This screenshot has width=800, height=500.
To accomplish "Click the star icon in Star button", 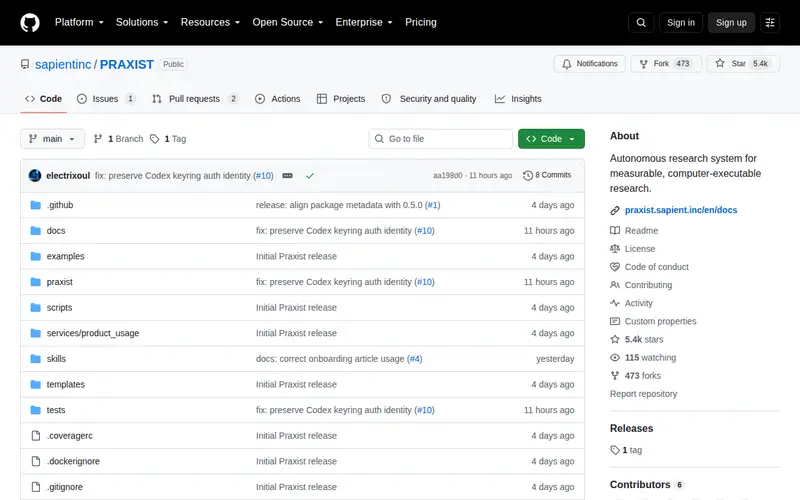I will (720, 63).
